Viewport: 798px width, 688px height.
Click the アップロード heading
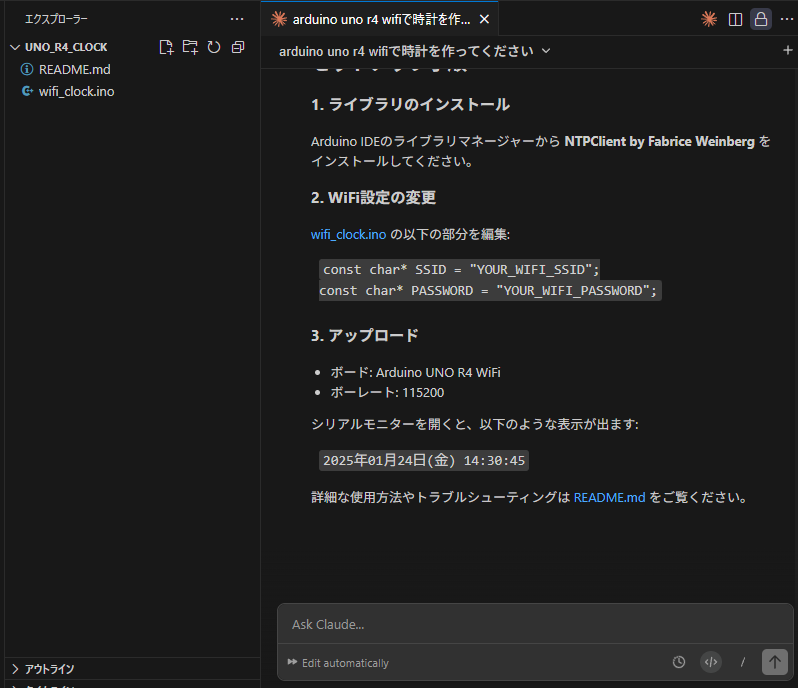(365, 335)
